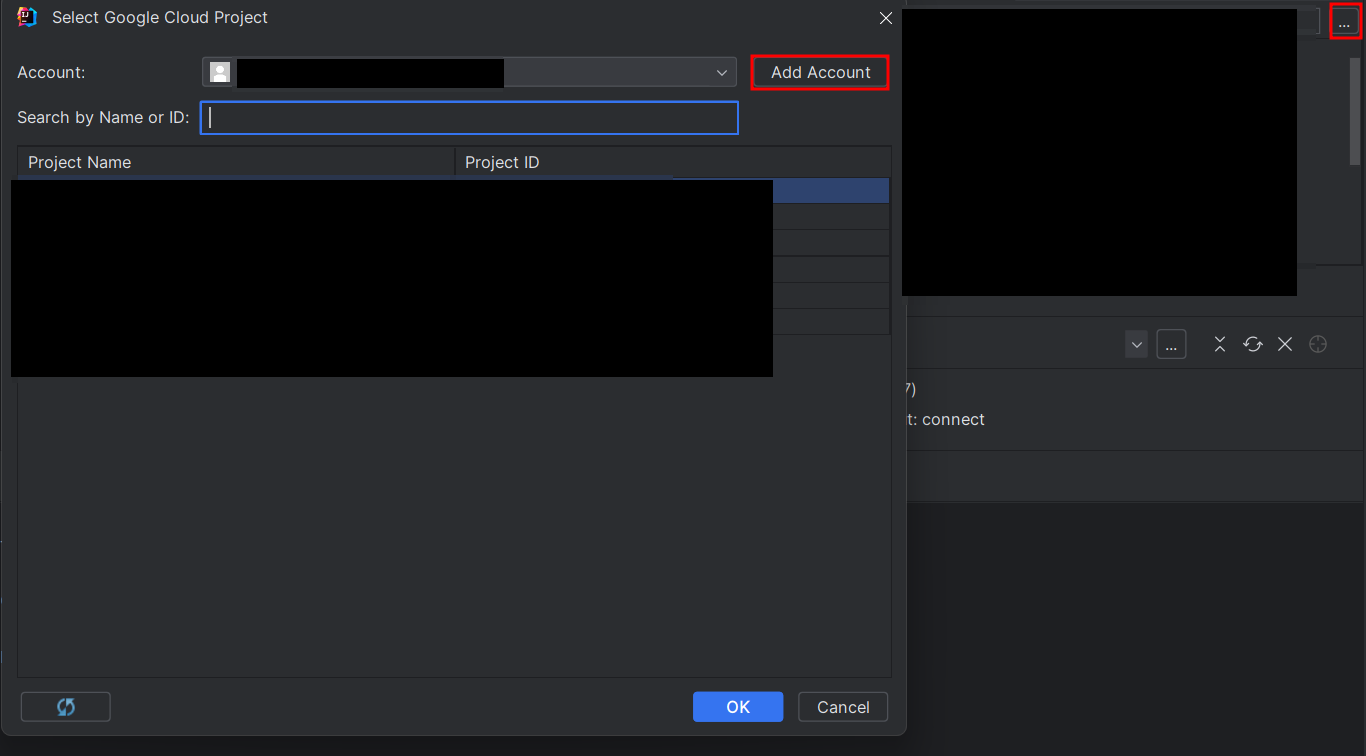The height and width of the screenshot is (756, 1366).
Task: Click the refresh projects icon button
Action: point(66,707)
